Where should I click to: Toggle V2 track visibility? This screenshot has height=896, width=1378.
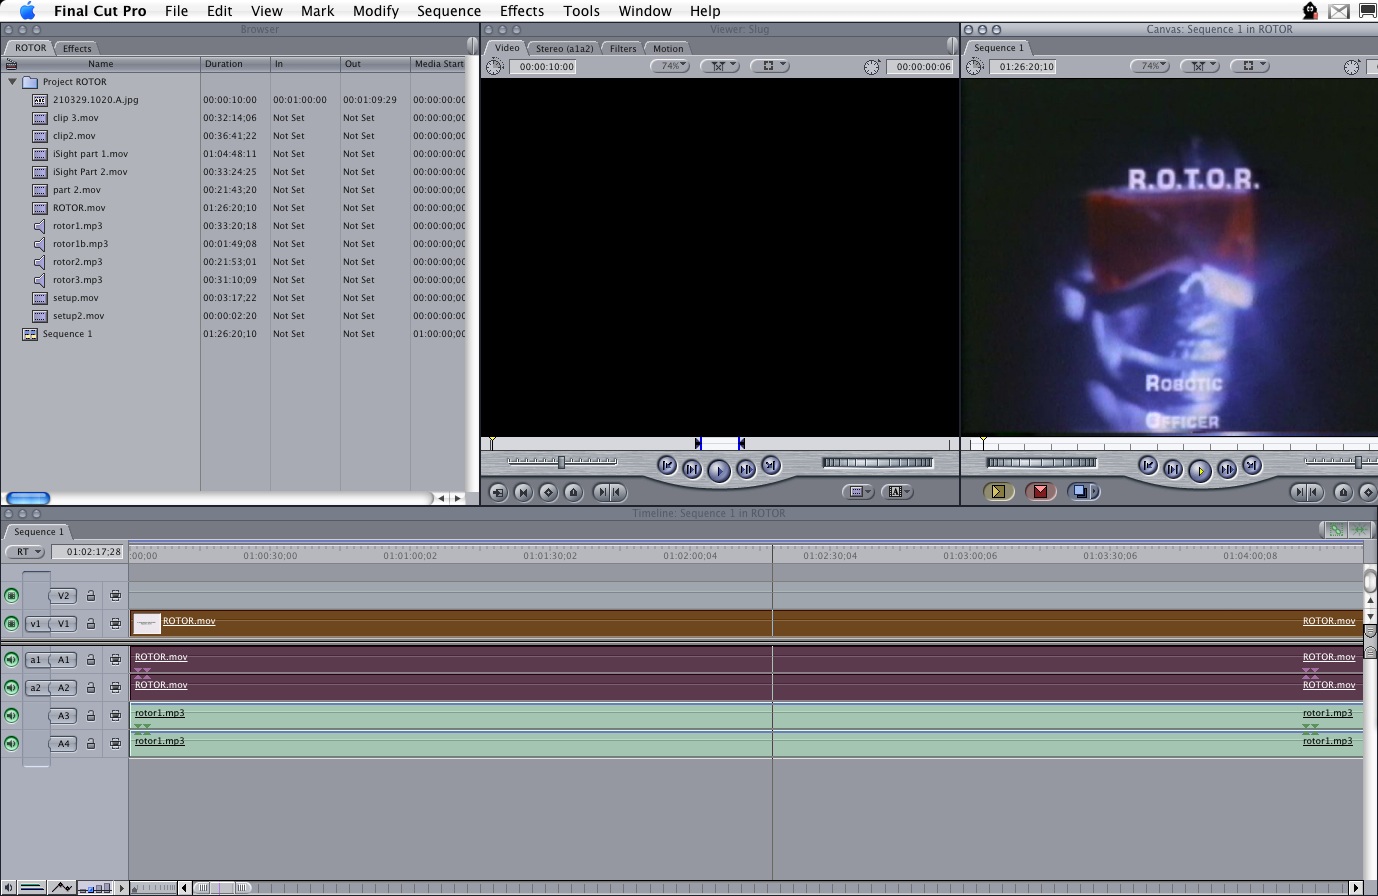coord(11,596)
